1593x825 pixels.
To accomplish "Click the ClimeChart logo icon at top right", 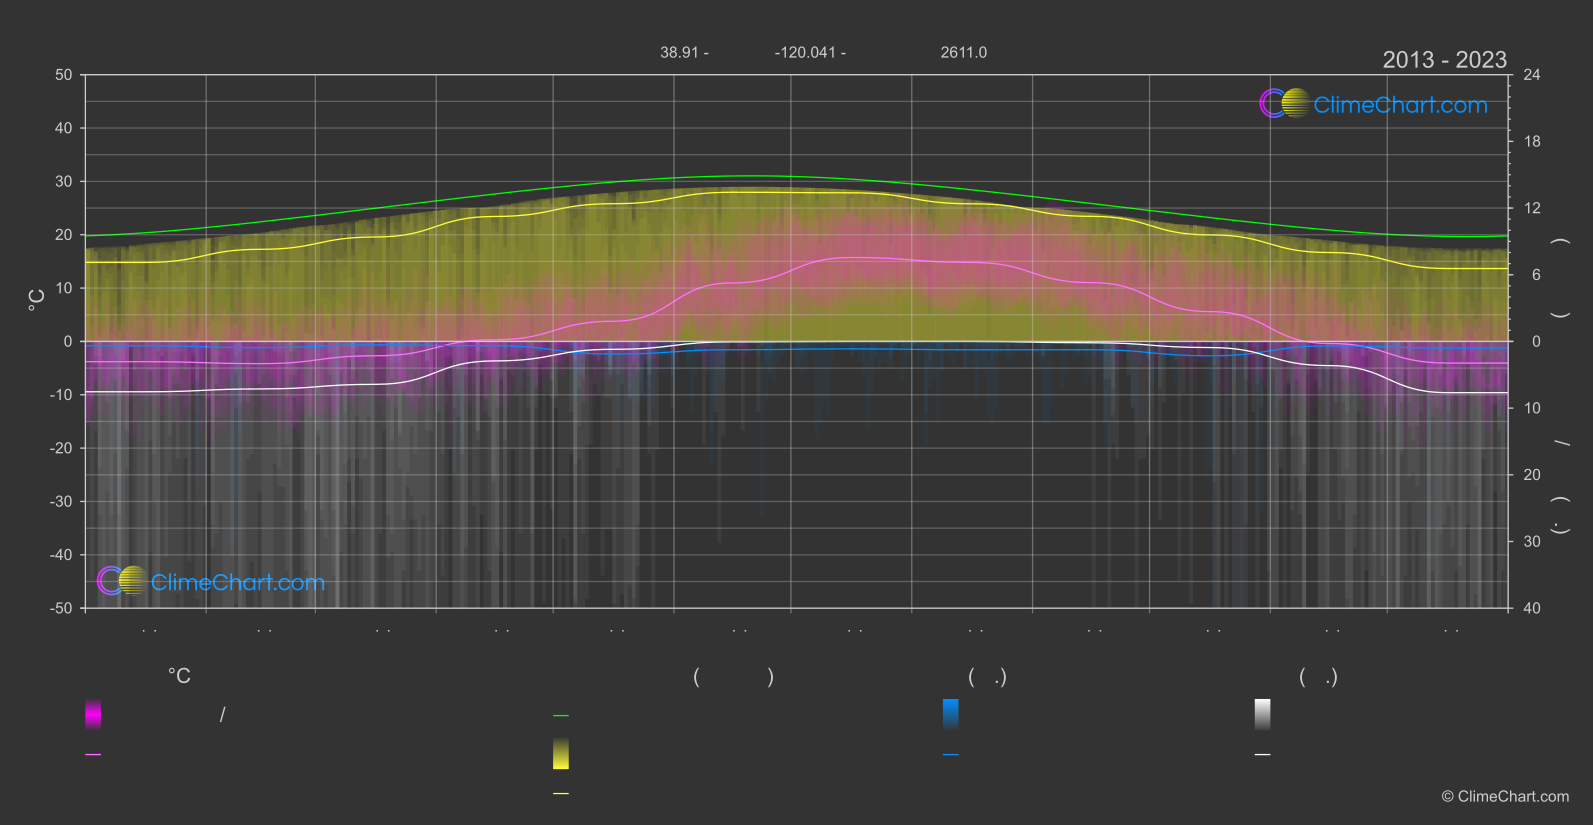I will pos(1284,104).
